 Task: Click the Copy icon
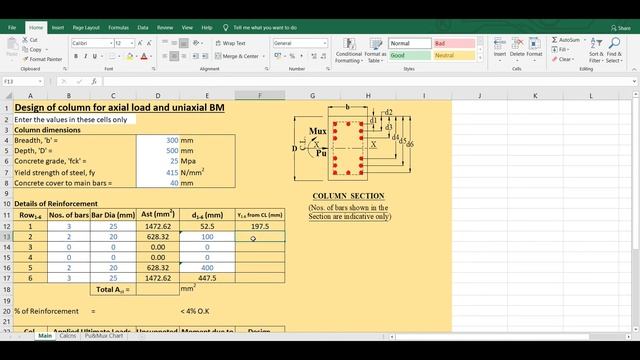[25, 49]
